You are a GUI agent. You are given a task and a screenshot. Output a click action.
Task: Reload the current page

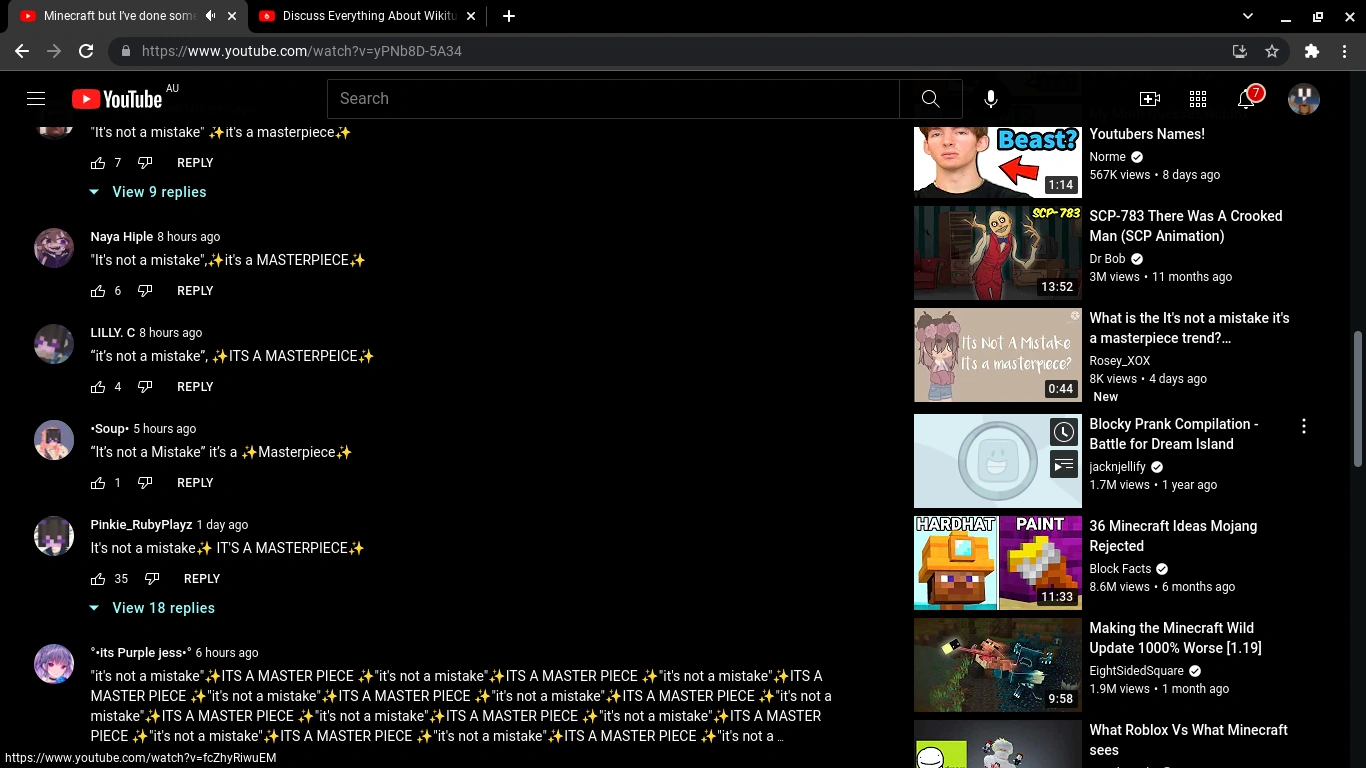point(86,51)
